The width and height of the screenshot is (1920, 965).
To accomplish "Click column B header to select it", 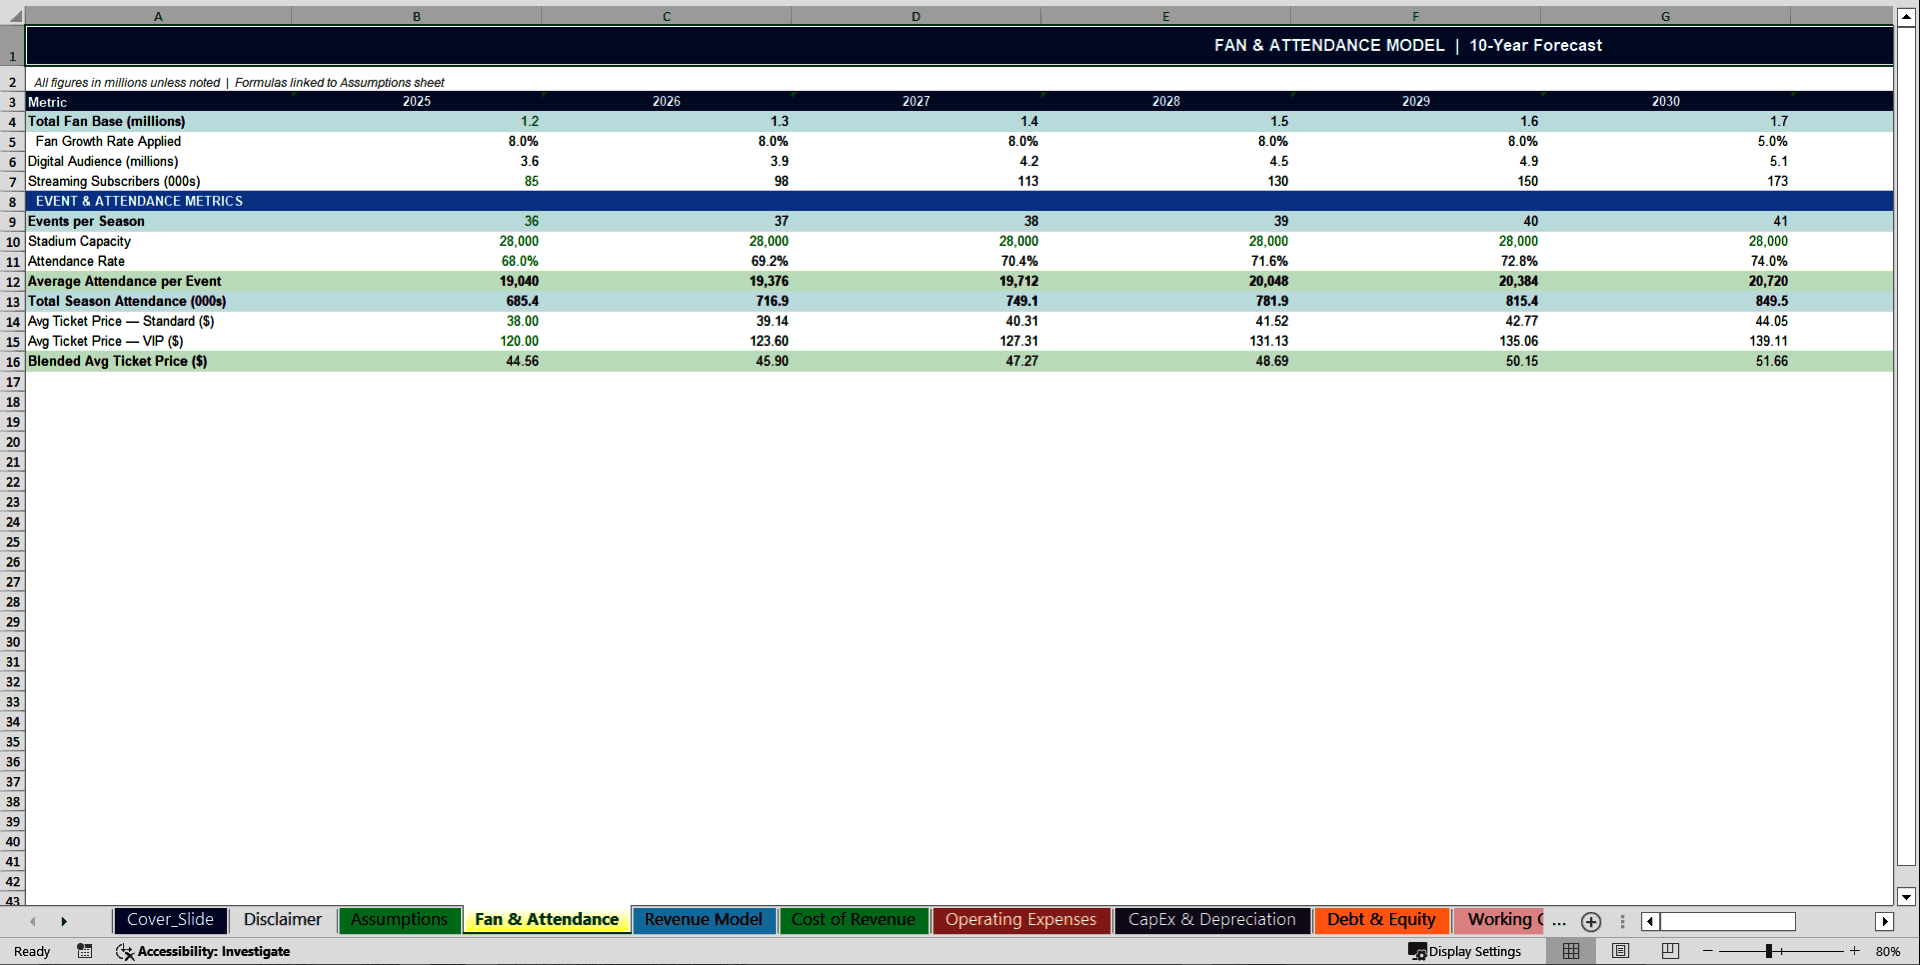I will pos(416,16).
